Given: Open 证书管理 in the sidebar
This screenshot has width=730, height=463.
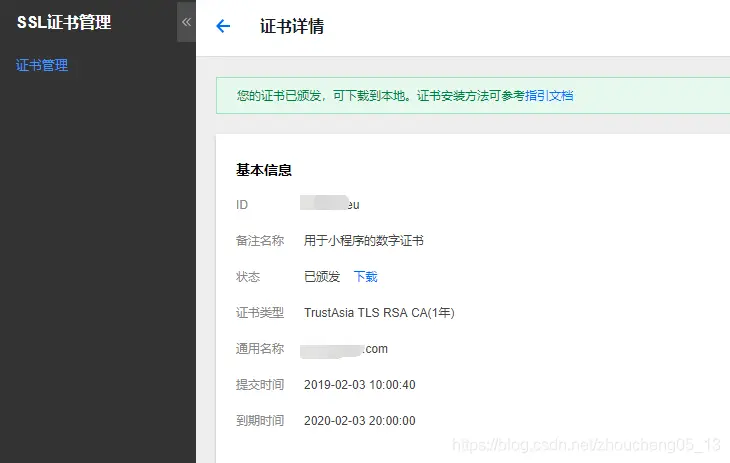Looking at the screenshot, I should (42, 66).
